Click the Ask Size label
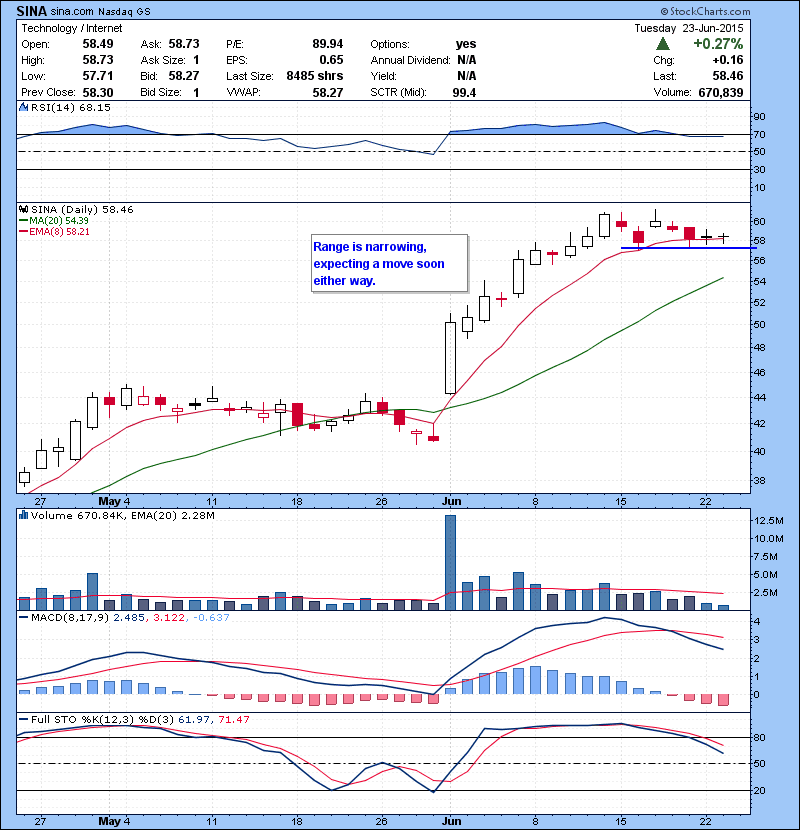The width and height of the screenshot is (800, 830). (x=163, y=60)
